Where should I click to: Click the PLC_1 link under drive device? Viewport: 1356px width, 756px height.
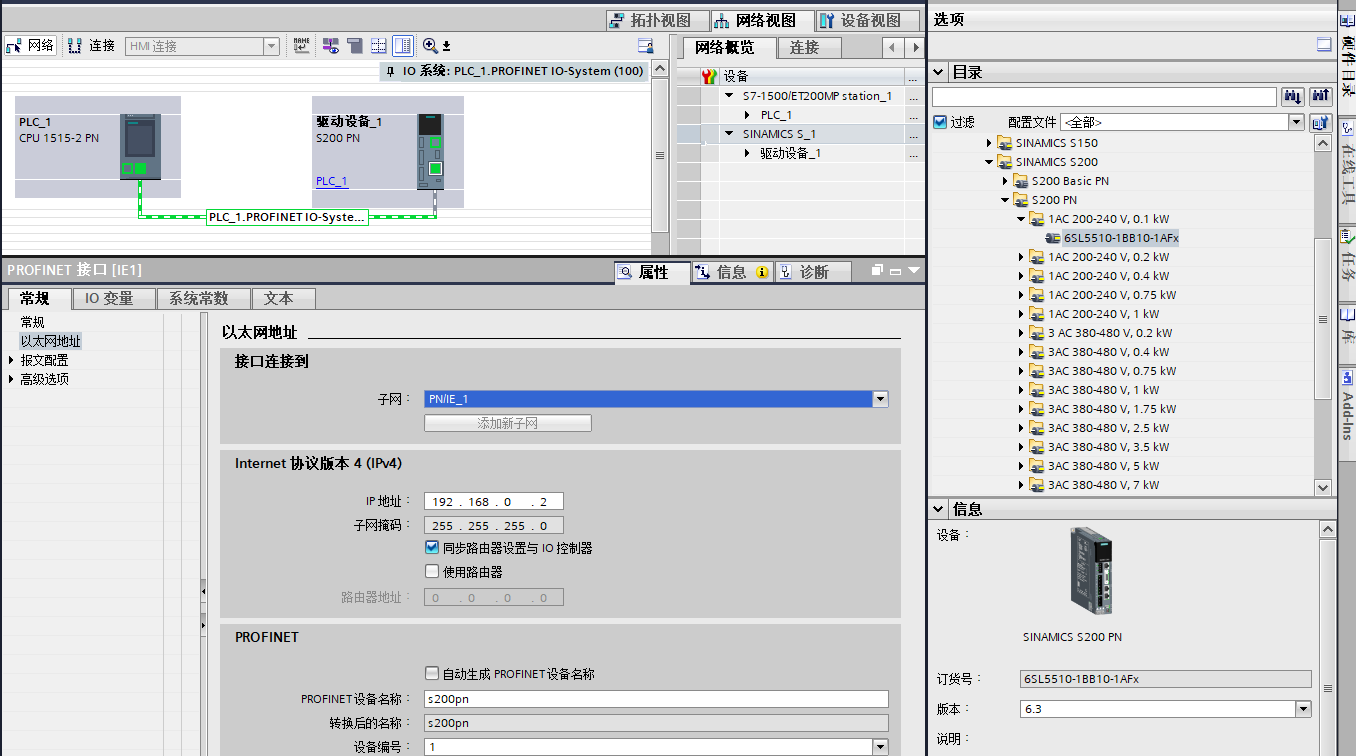coord(332,181)
